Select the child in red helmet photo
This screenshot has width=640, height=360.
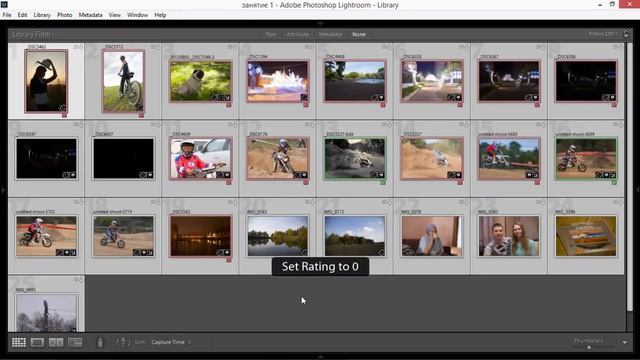pos(200,158)
